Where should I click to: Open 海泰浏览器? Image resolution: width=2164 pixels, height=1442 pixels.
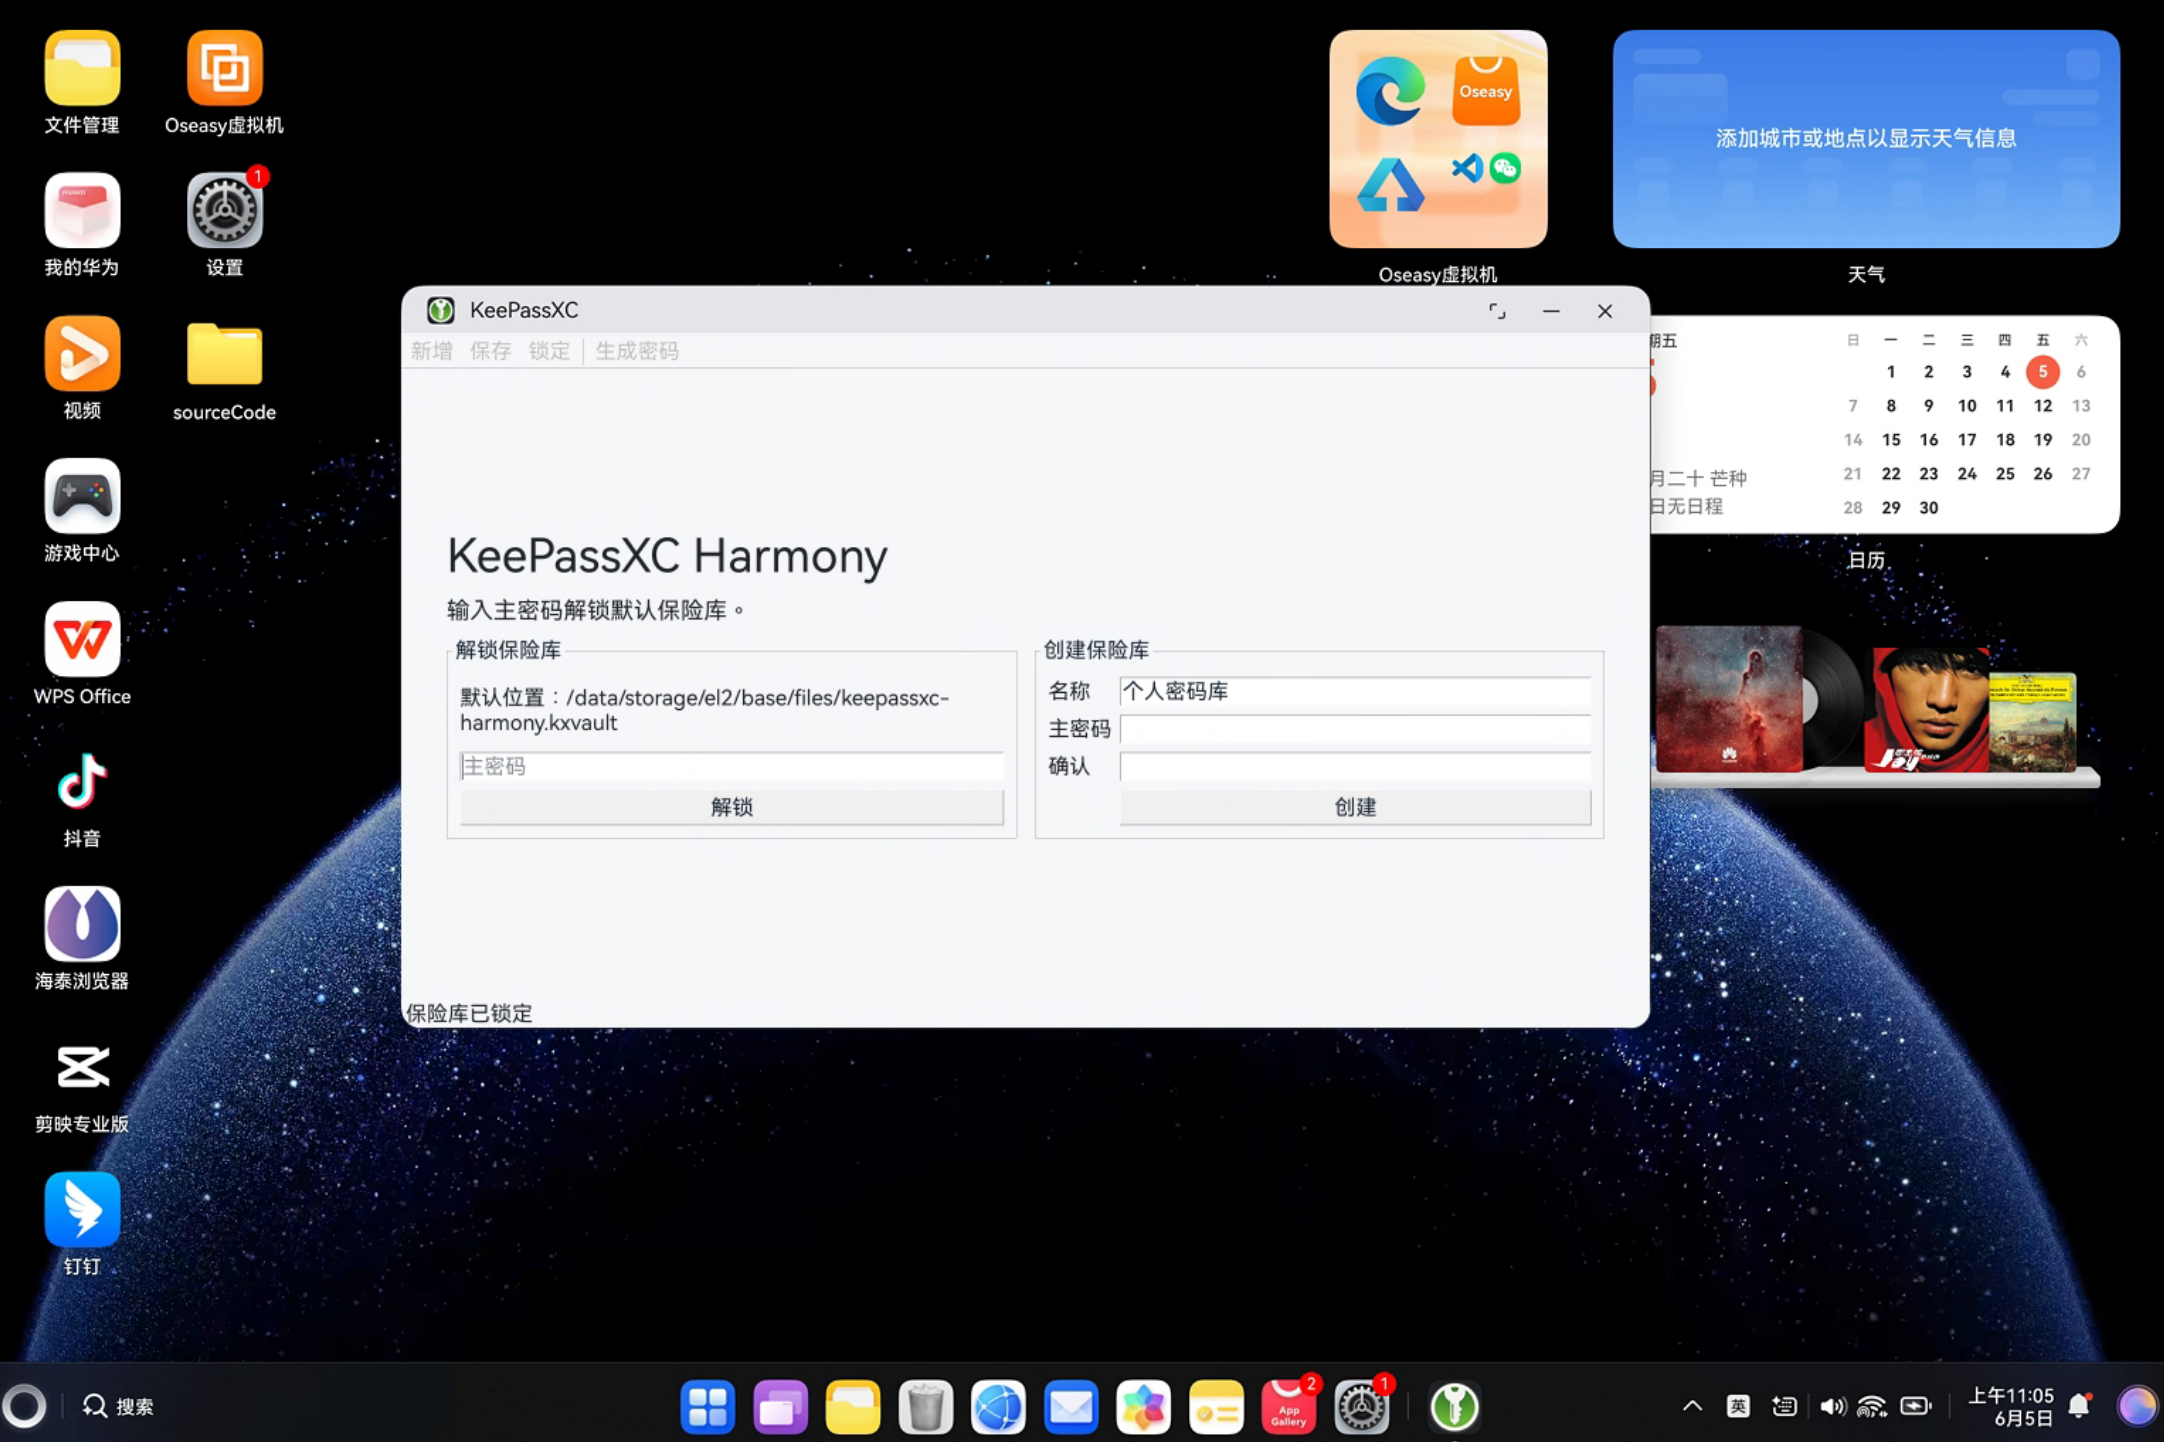click(x=82, y=924)
